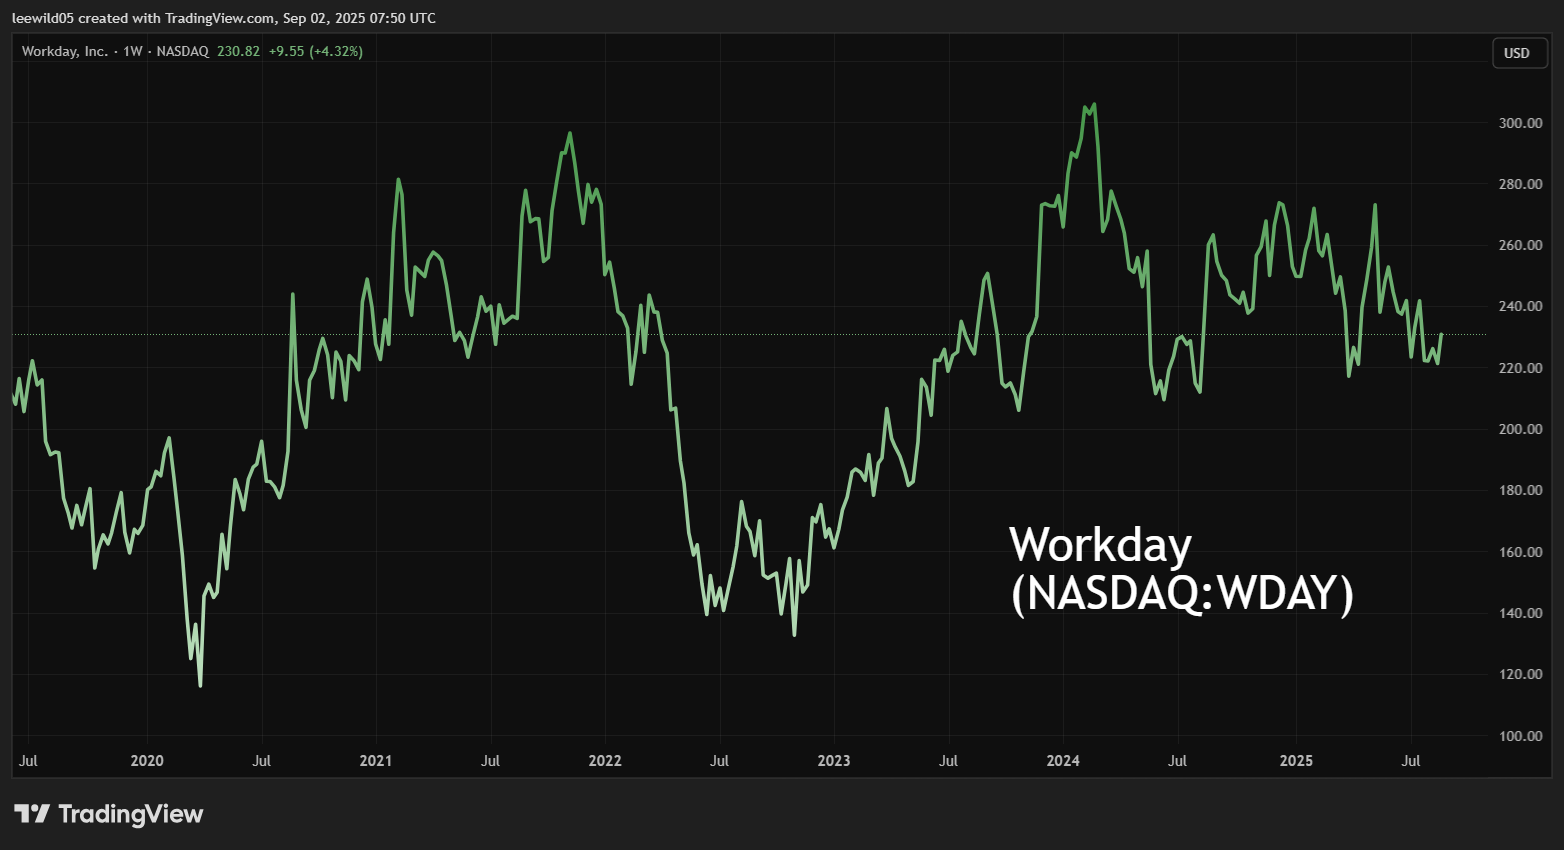The image size is (1564, 850).
Task: Click the 260.00 price axis label
Action: coord(1520,245)
